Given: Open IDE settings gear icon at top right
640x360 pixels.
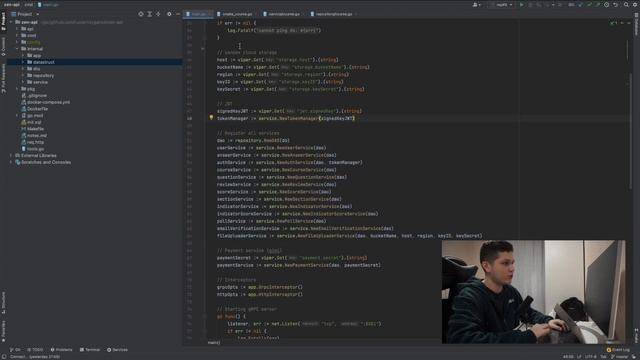Looking at the screenshot, I should pos(635,5).
